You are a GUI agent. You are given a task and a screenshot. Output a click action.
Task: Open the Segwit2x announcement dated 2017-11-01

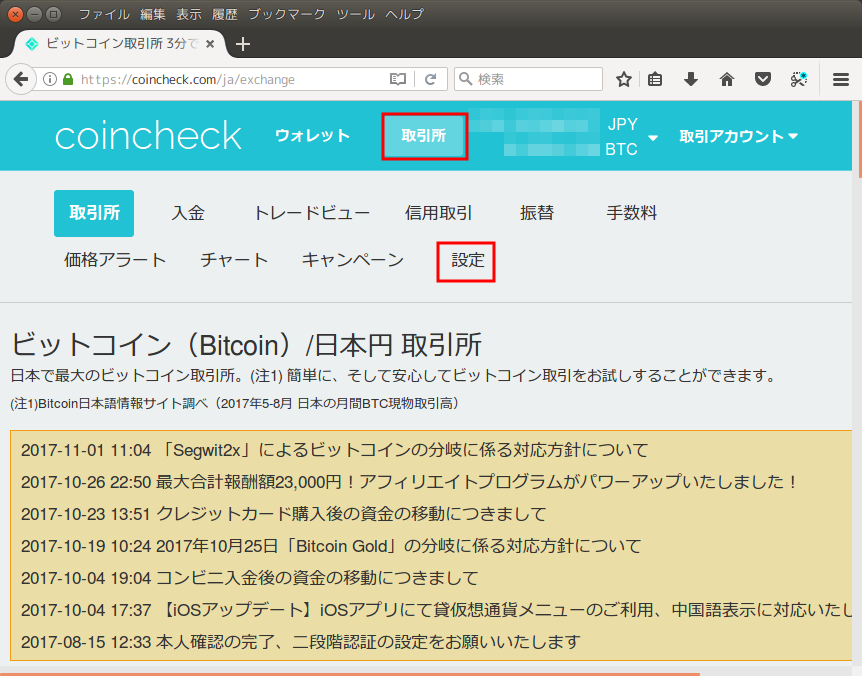coord(334,450)
